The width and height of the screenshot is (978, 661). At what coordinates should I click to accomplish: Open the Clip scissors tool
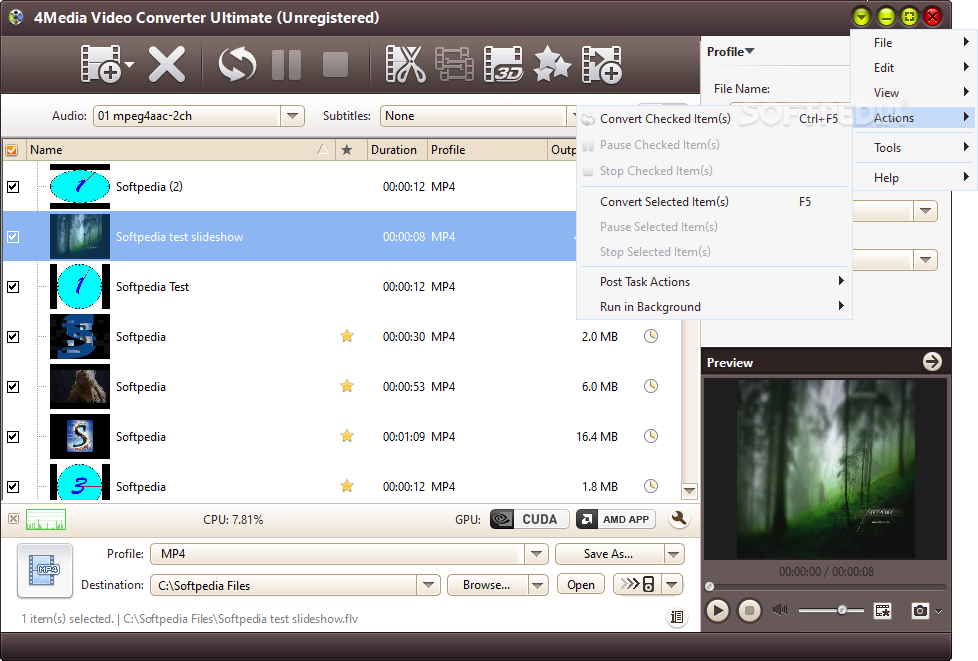tap(405, 64)
